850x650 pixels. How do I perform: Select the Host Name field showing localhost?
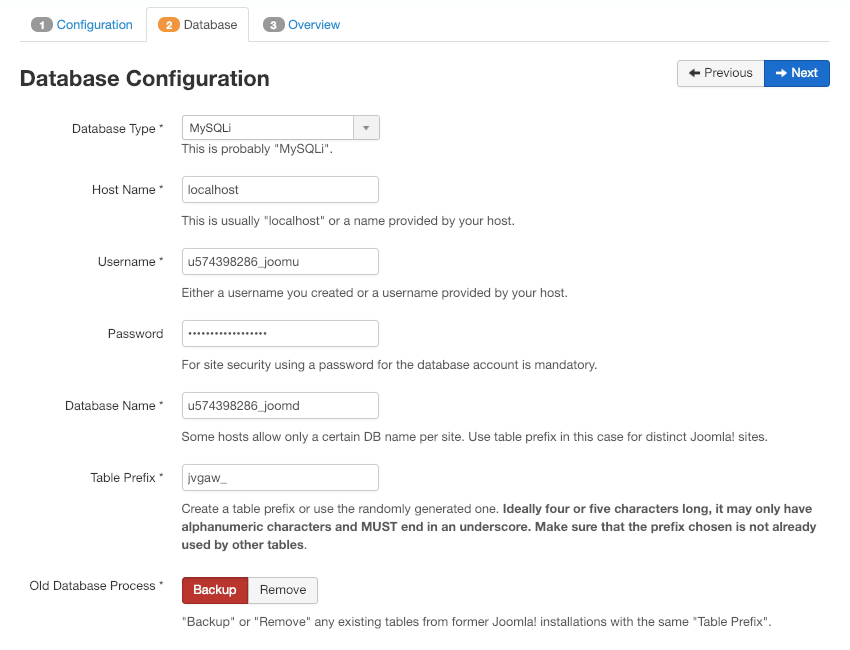tap(279, 189)
